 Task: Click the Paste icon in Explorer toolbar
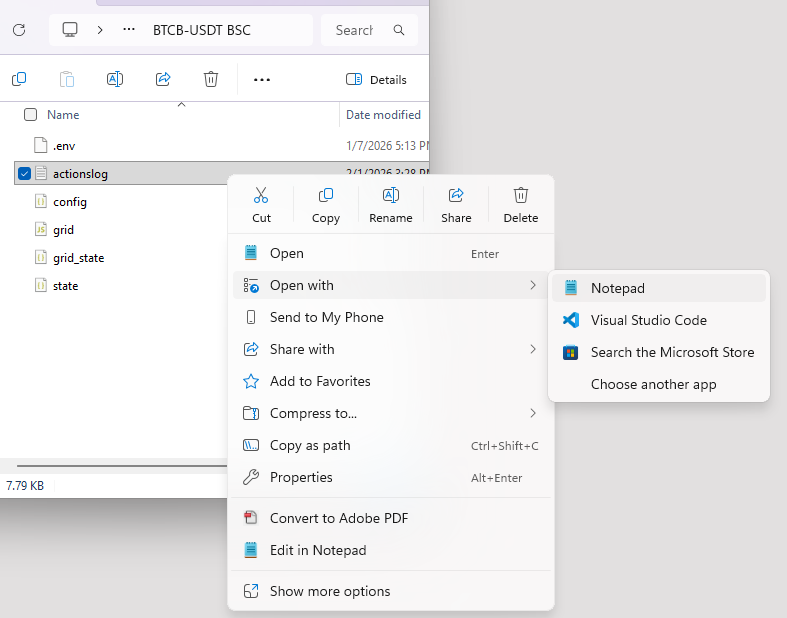pyautogui.click(x=67, y=79)
